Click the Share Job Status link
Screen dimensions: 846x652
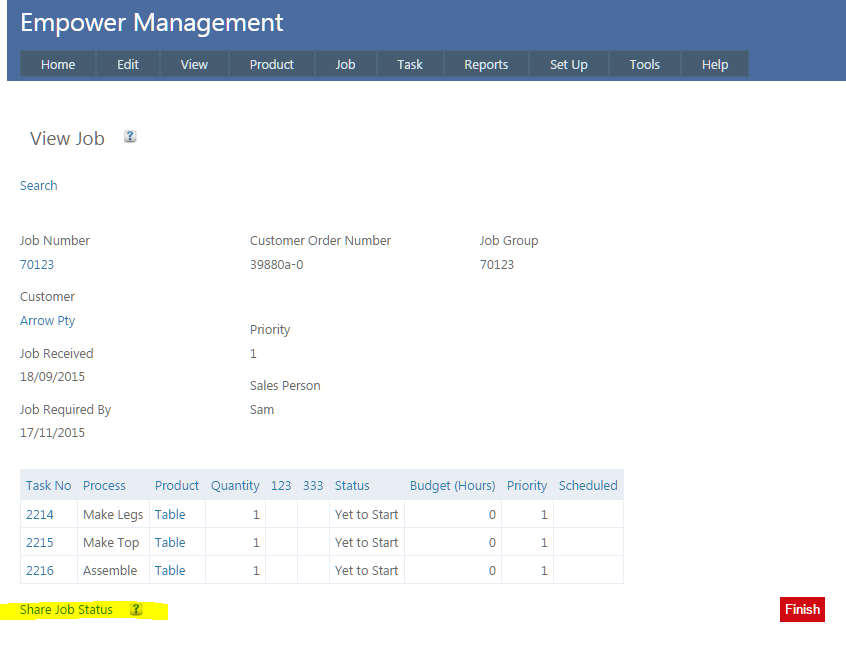66,609
